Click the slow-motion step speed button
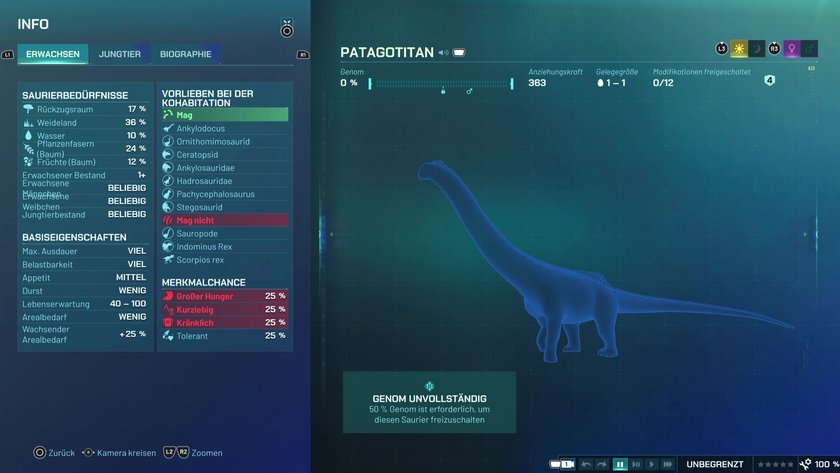 pos(636,464)
